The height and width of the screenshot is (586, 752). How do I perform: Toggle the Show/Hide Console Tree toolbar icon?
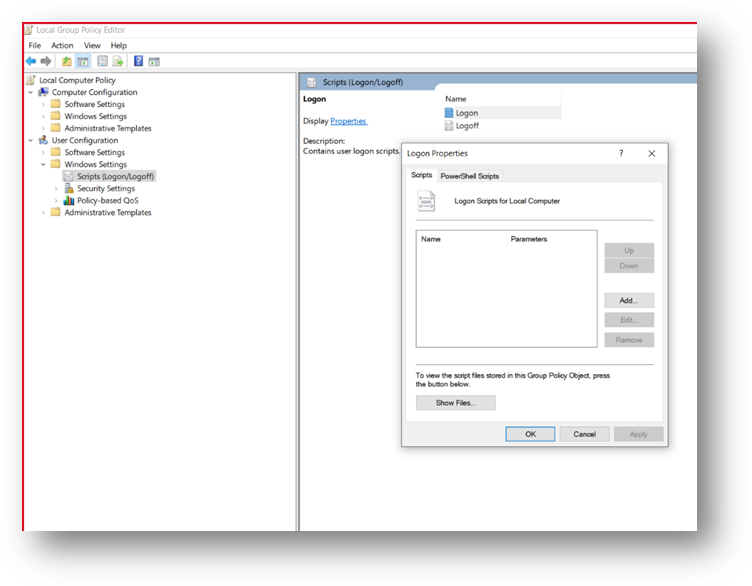pos(83,61)
